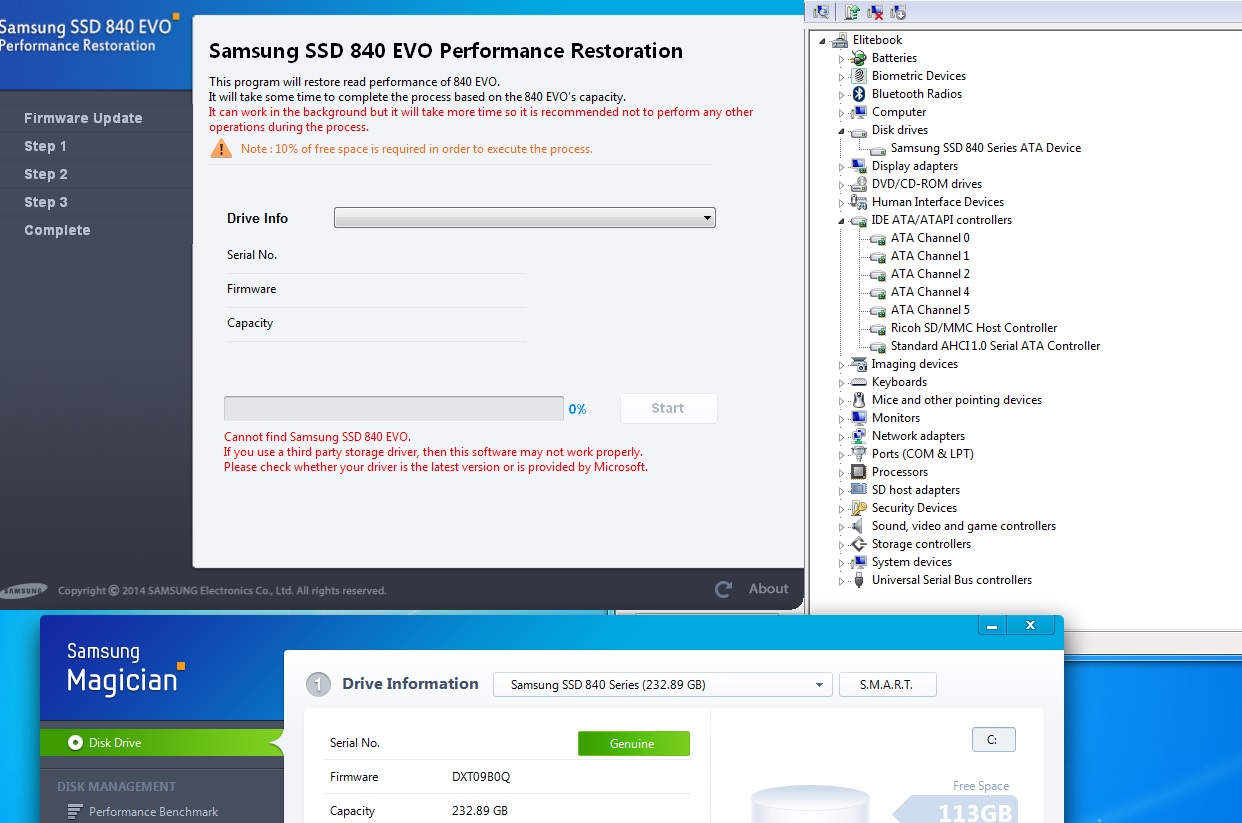
Task: Expand the Ports (COM & LPT) node
Action: coord(842,455)
